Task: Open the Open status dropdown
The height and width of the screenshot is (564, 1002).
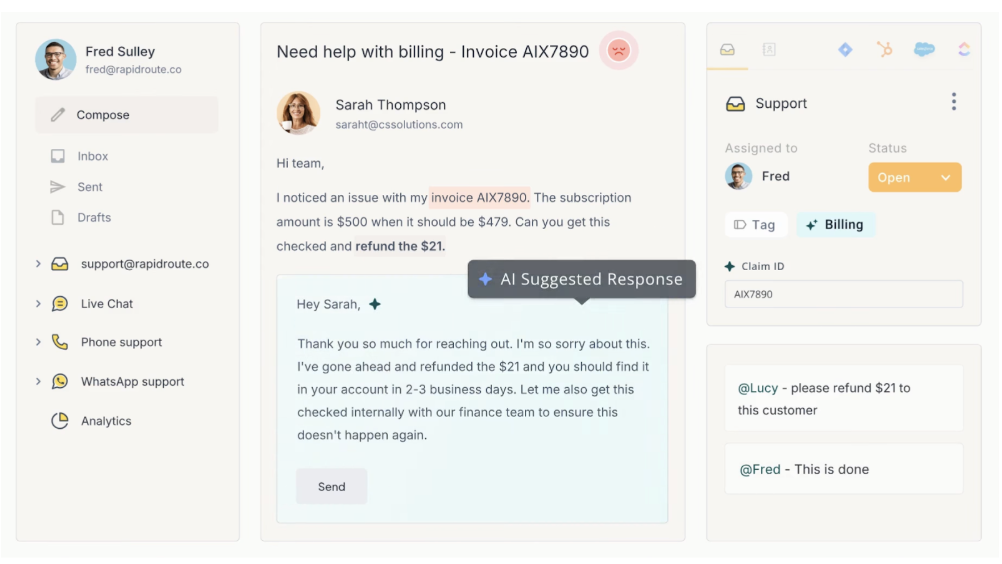Action: (x=914, y=178)
